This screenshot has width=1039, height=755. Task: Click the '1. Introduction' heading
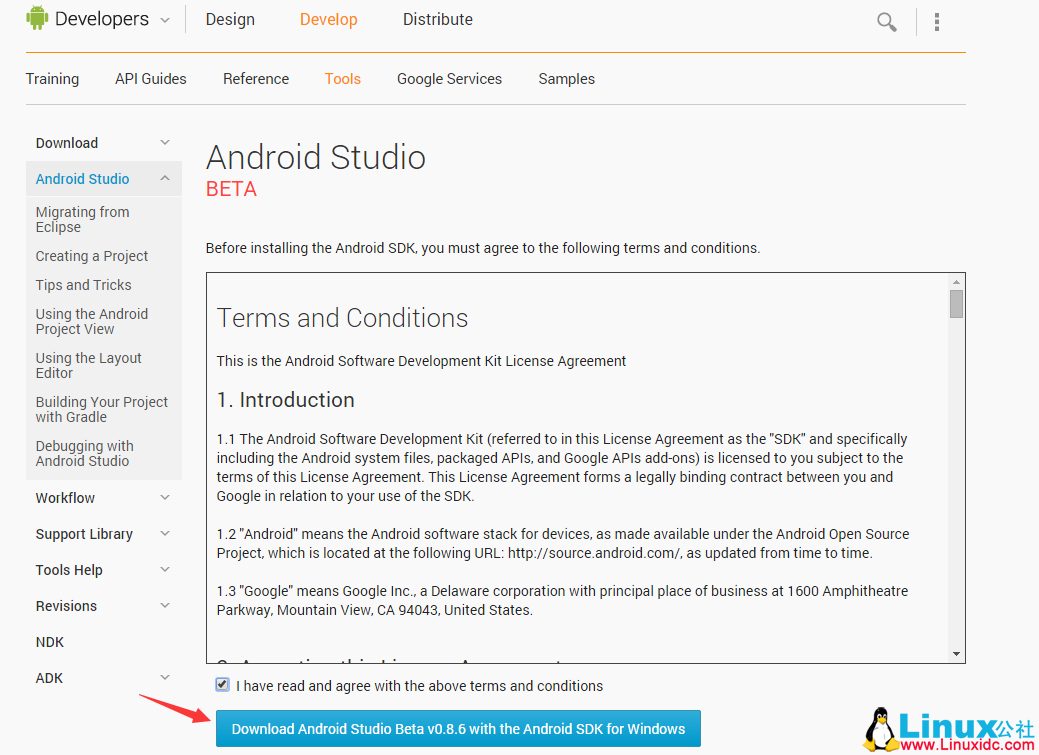tap(286, 400)
